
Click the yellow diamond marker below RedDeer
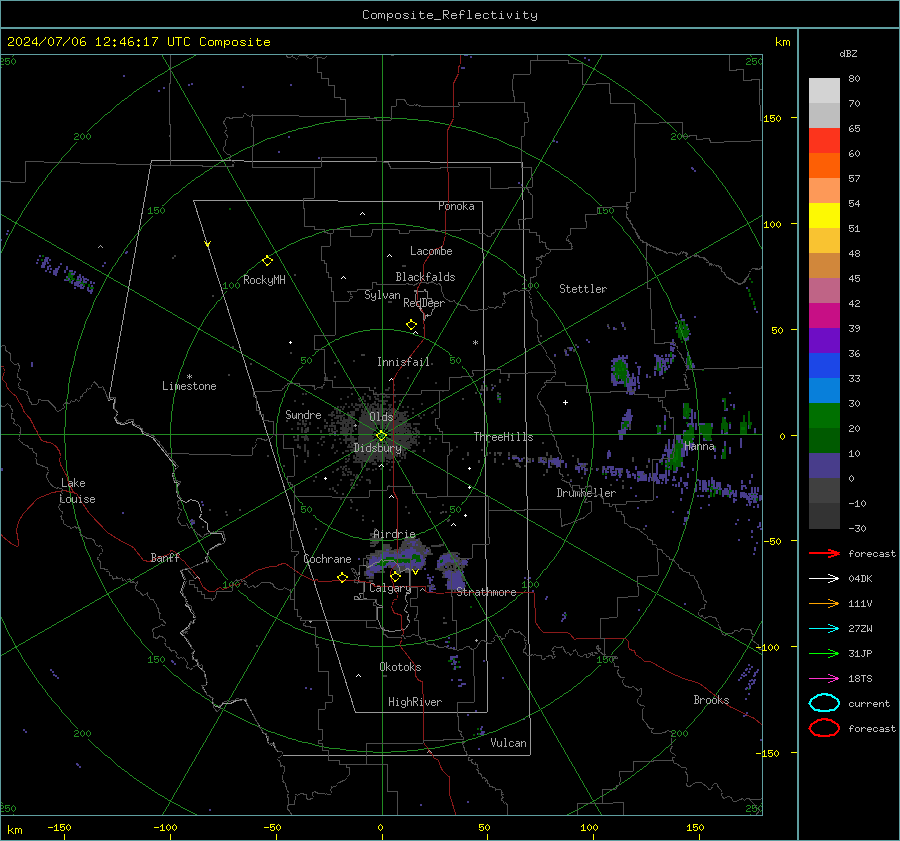click(x=411, y=325)
